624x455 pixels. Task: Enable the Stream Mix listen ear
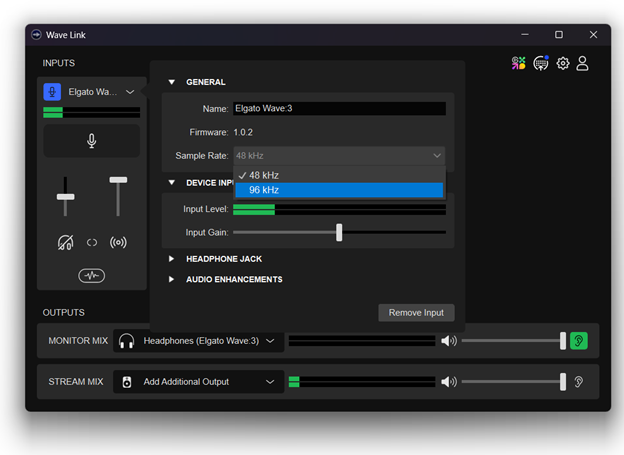coord(579,381)
